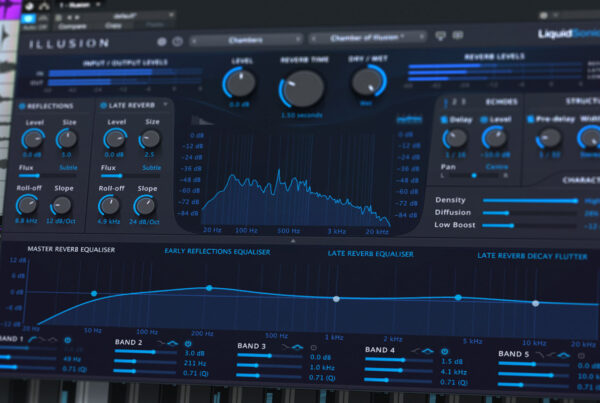Switch to Early Reflections Equaliser tab

click(217, 251)
